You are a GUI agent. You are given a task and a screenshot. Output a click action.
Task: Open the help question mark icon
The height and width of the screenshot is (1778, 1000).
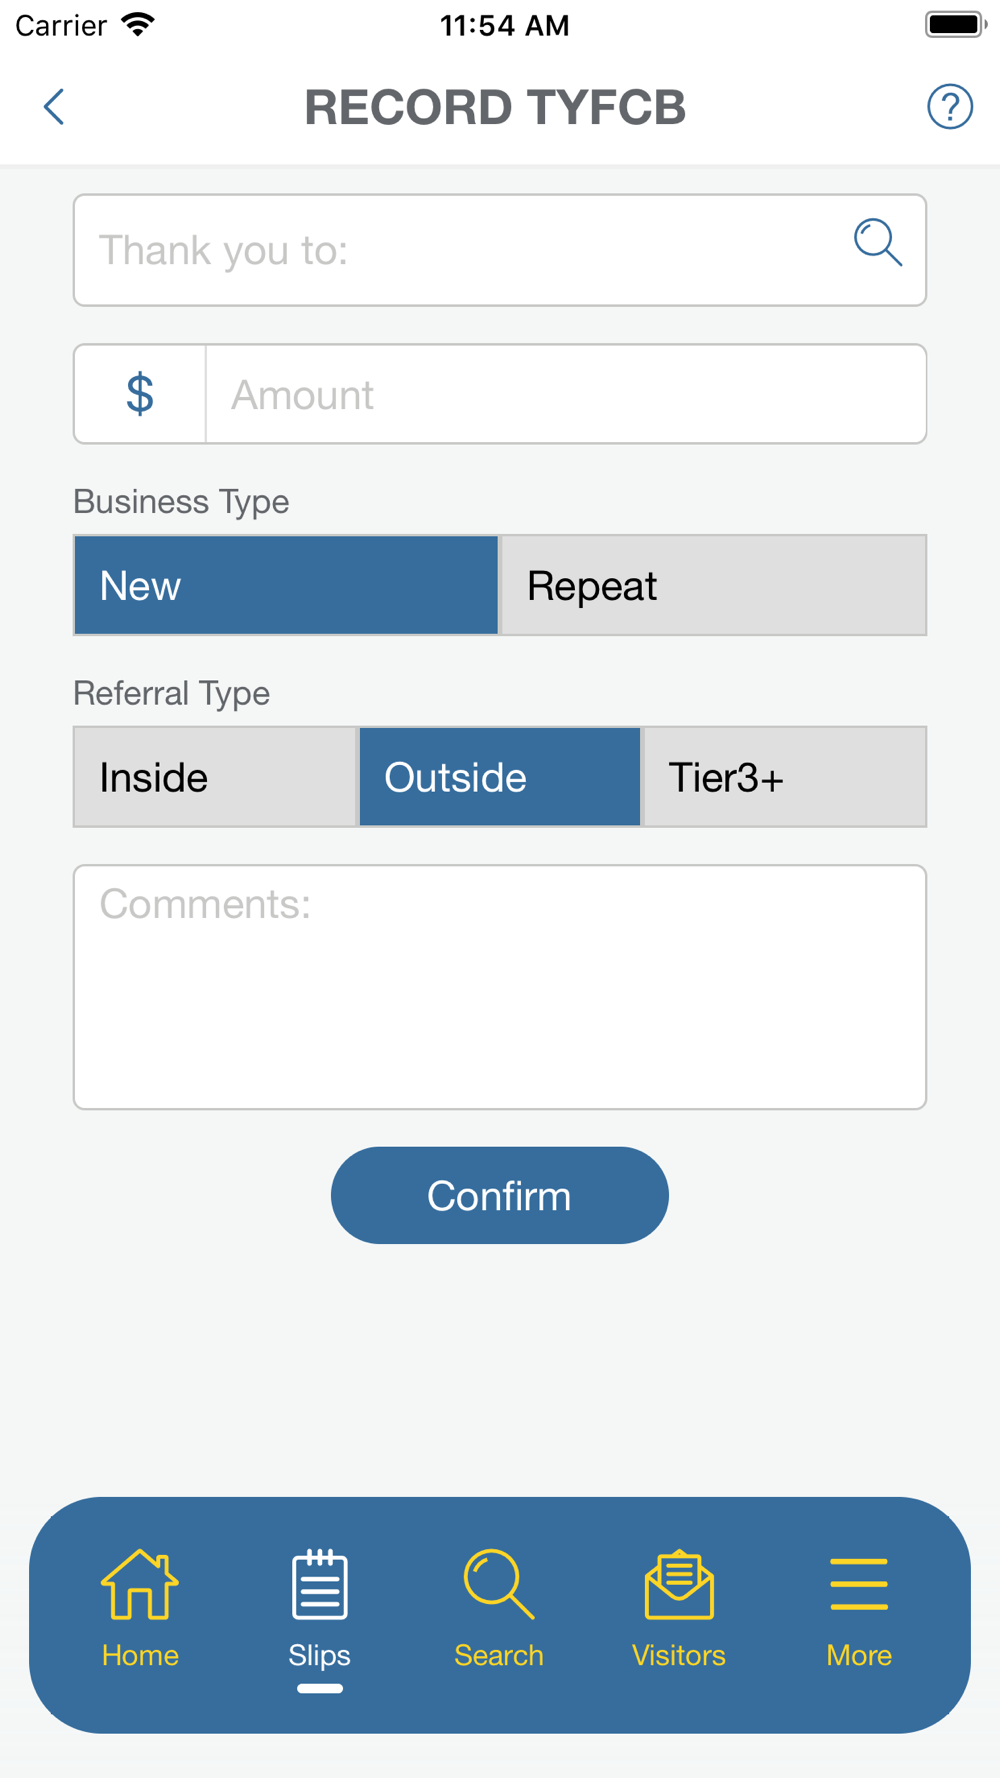point(949,107)
